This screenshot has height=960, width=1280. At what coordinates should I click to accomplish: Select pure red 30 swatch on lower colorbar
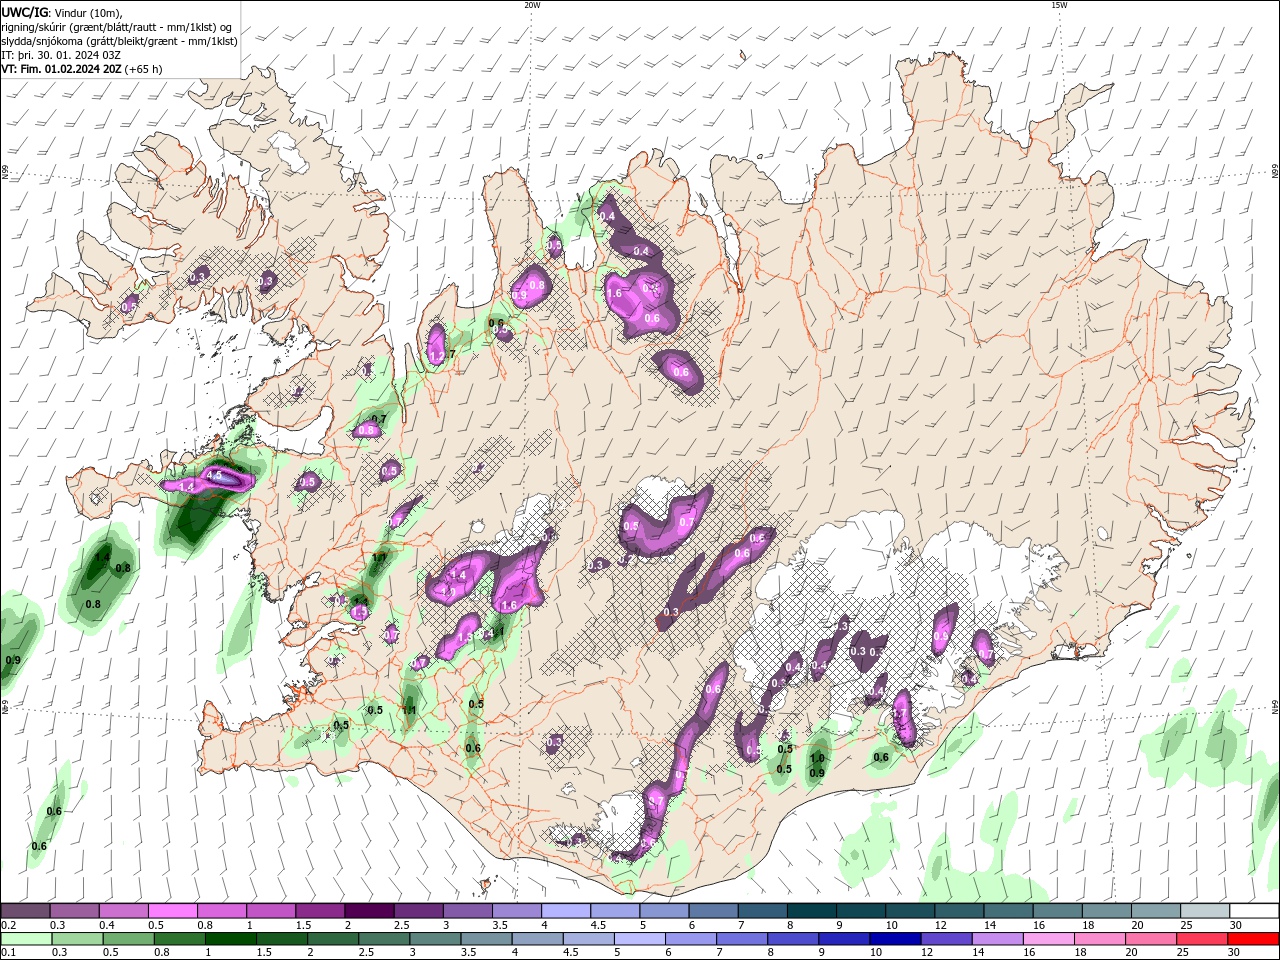[1253, 939]
